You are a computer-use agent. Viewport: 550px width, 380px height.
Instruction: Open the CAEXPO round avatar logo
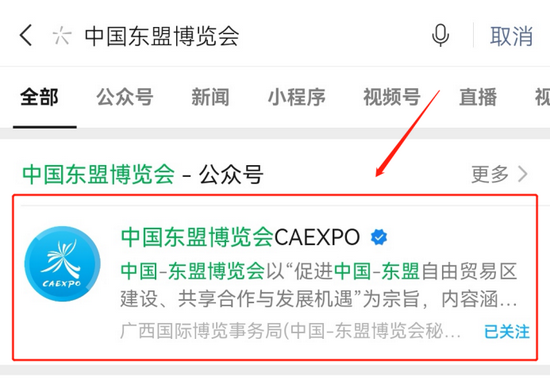62,264
